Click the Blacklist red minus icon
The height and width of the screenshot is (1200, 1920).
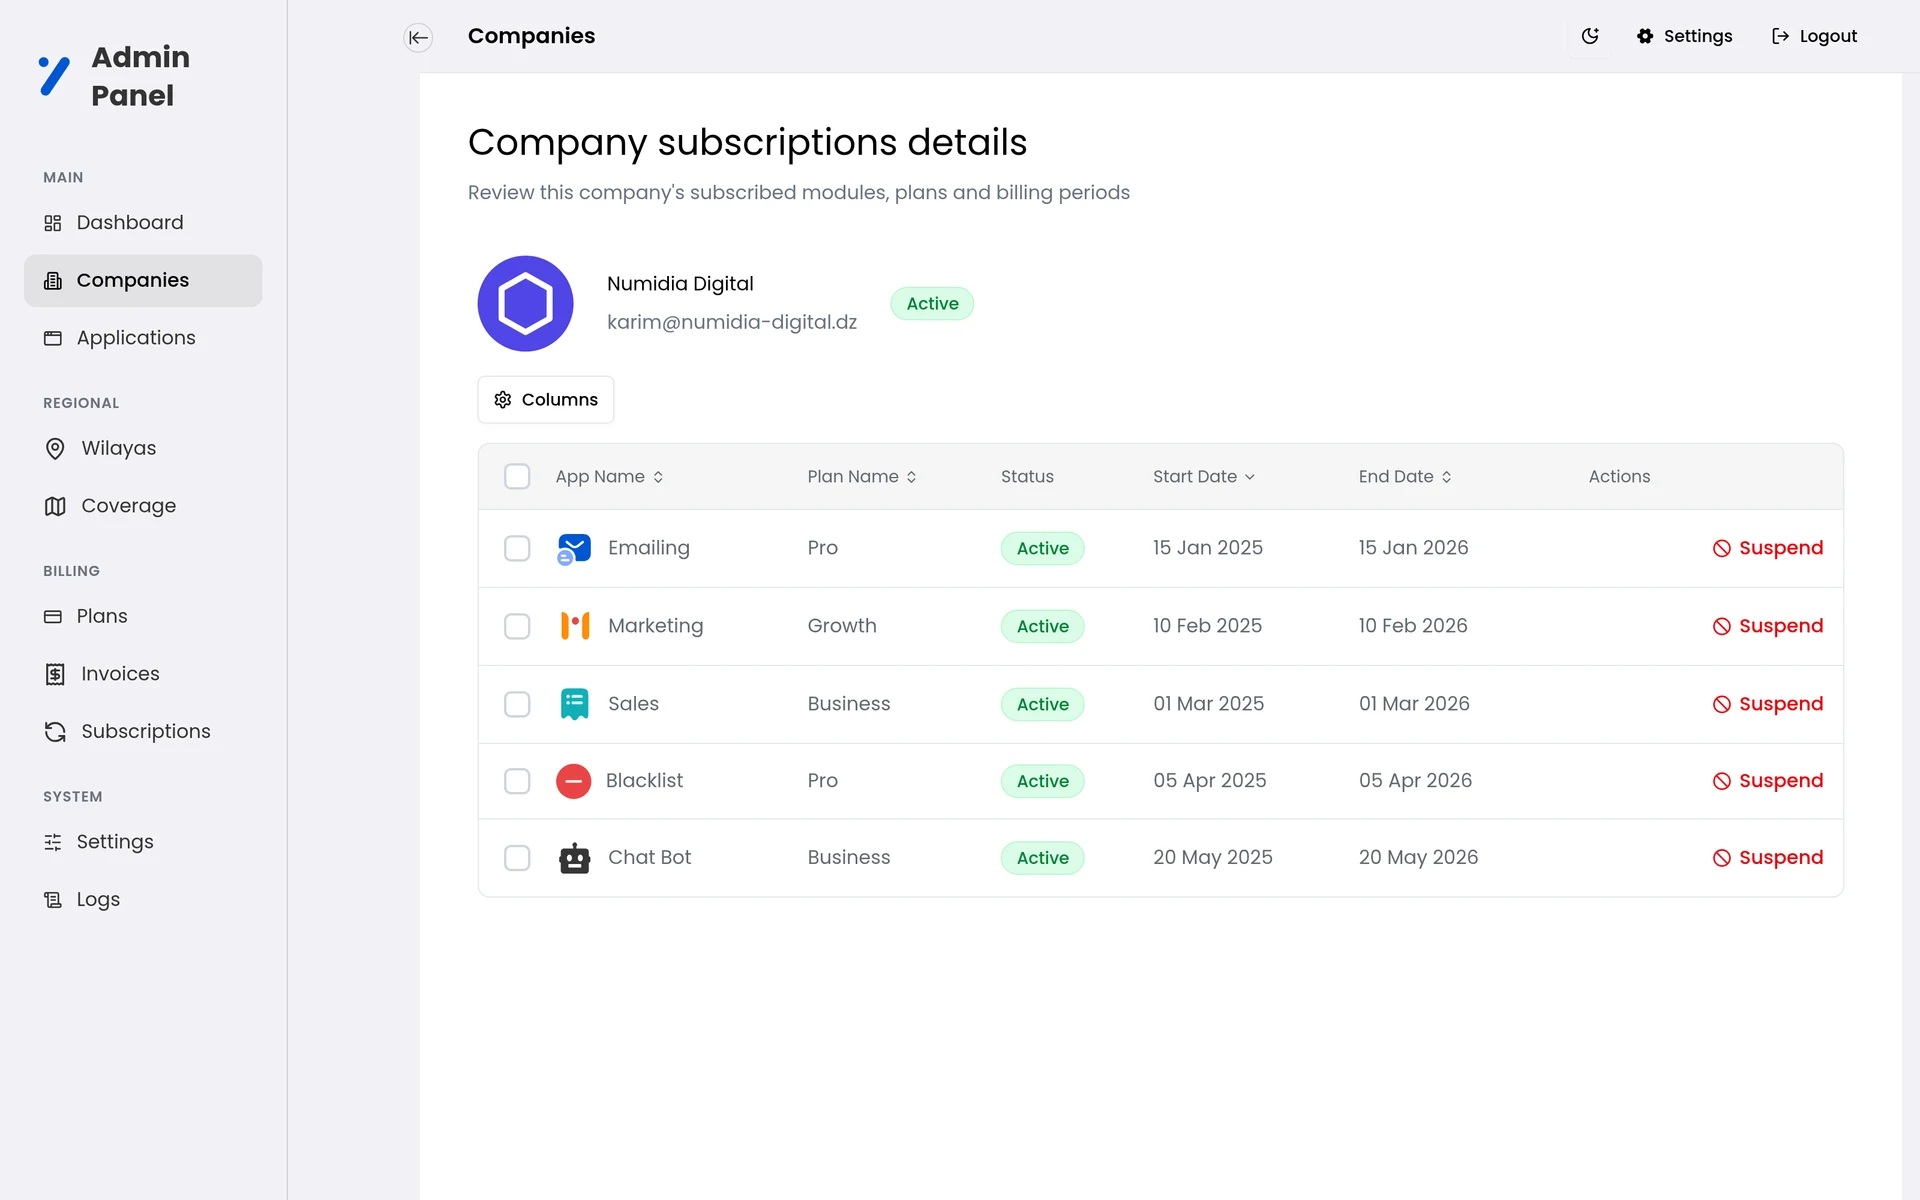(x=573, y=781)
